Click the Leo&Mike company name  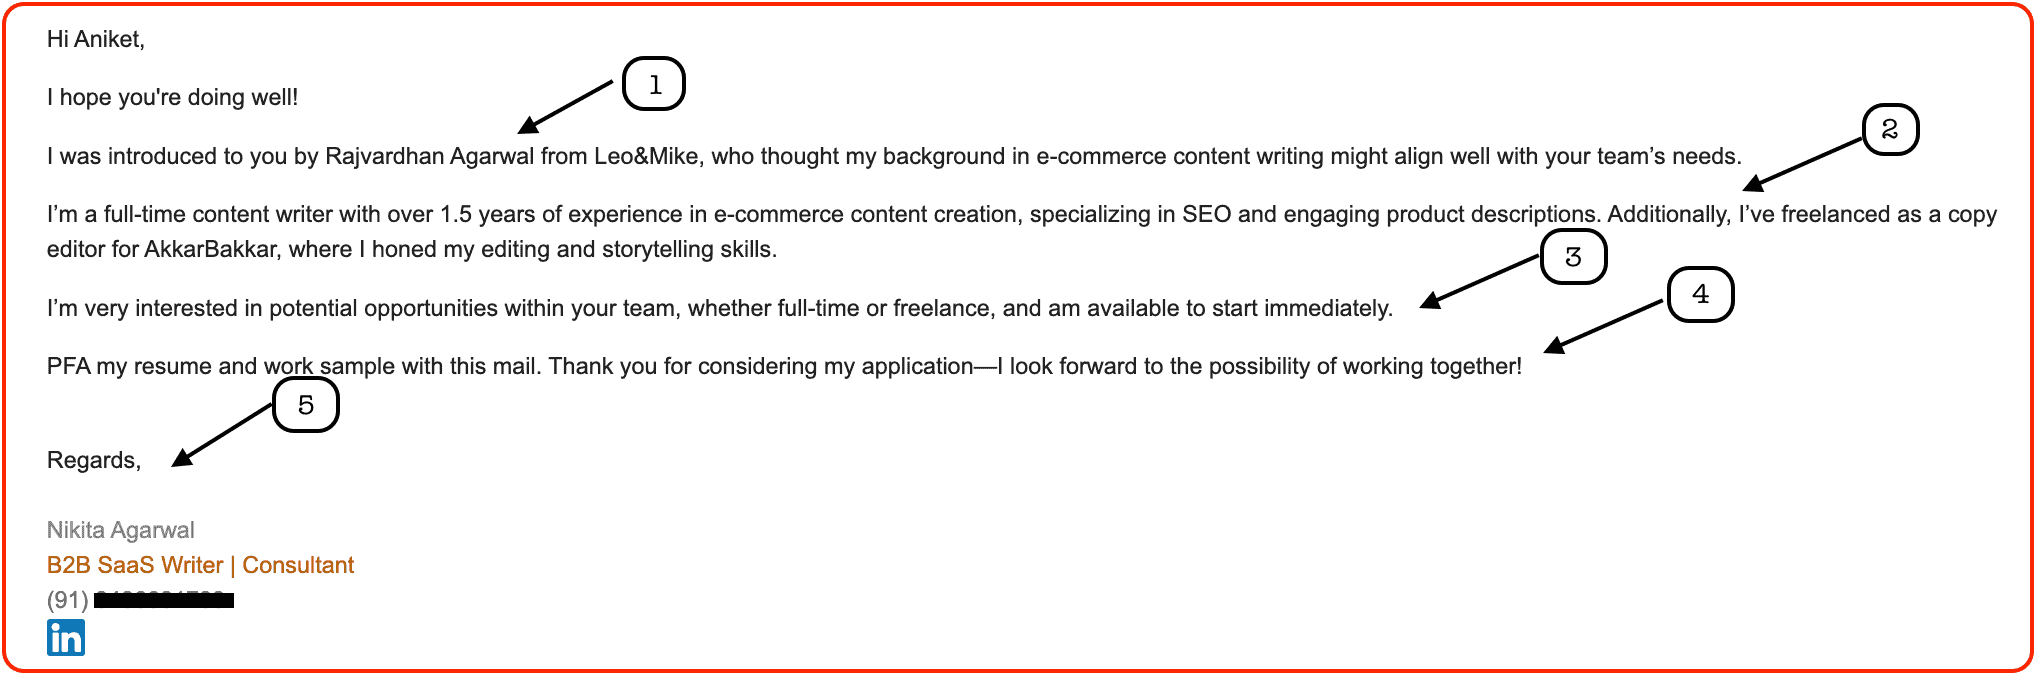tap(646, 156)
